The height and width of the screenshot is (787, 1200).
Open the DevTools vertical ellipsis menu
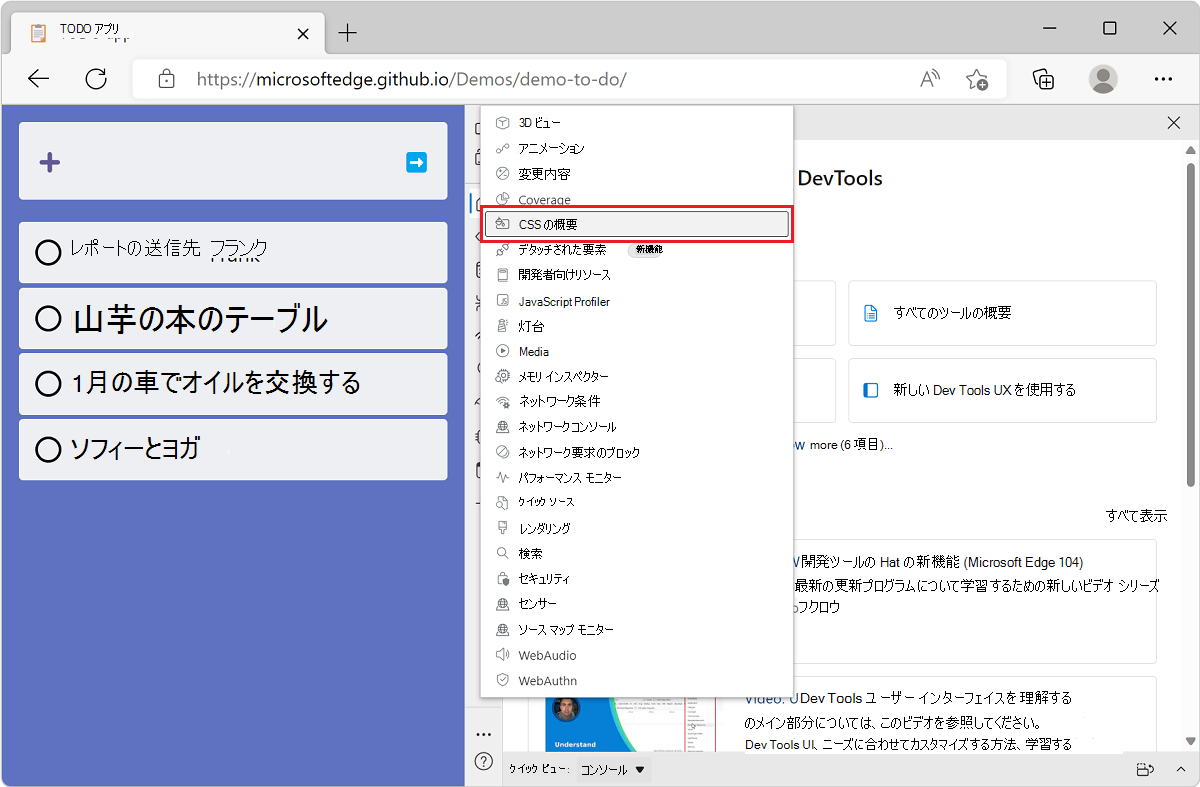pos(484,733)
